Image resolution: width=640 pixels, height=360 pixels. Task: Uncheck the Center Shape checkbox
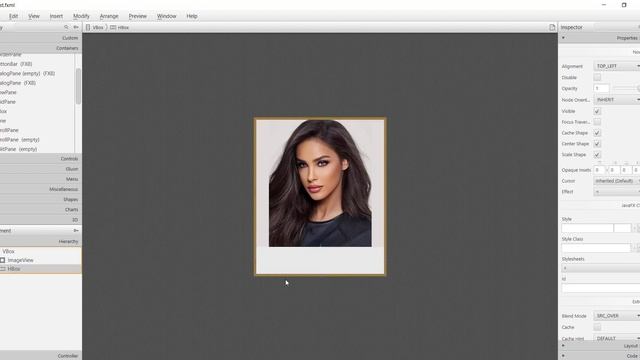click(x=597, y=144)
